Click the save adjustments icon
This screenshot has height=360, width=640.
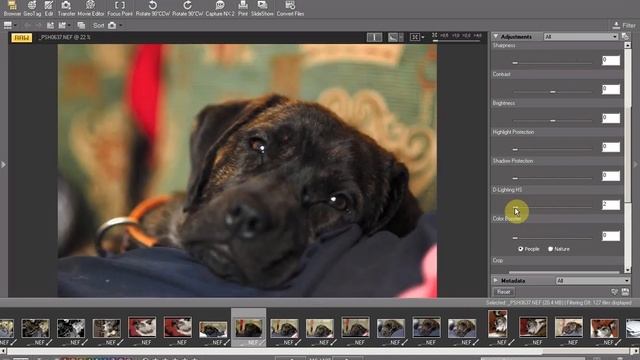click(x=625, y=292)
